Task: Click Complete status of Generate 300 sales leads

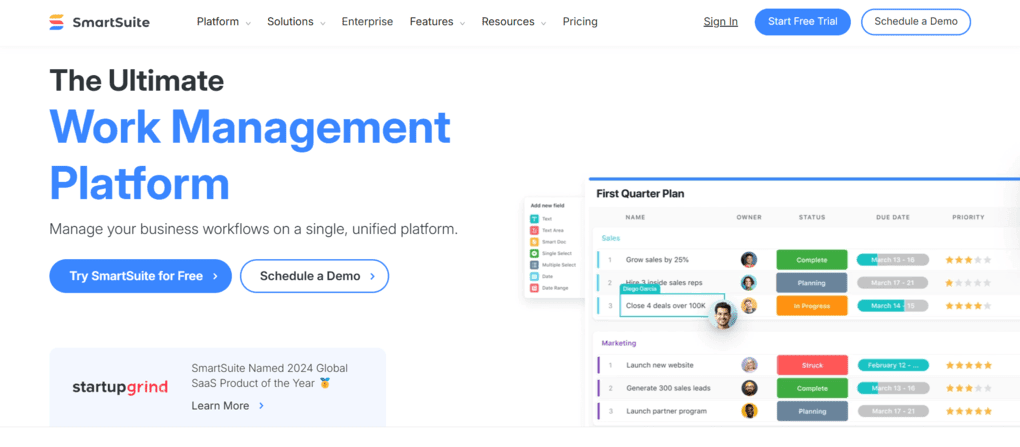Action: pyautogui.click(x=812, y=388)
